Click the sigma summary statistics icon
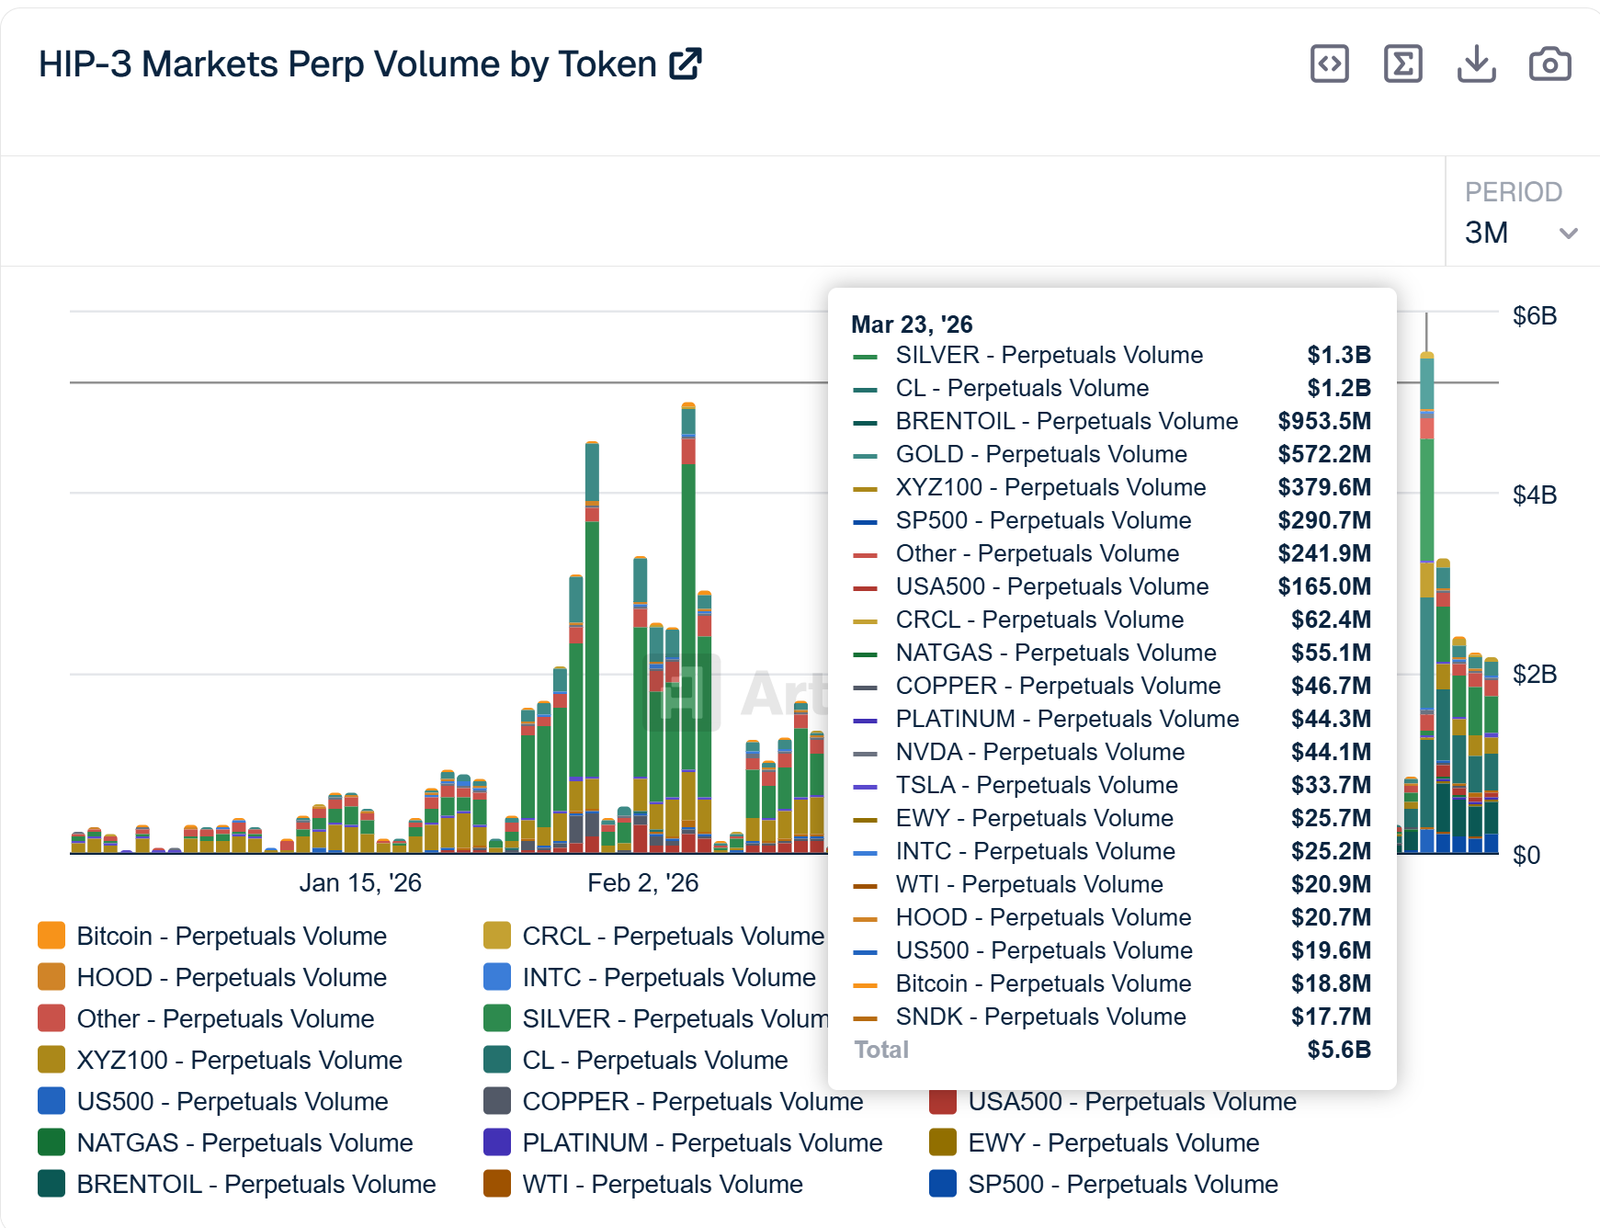 coord(1402,63)
